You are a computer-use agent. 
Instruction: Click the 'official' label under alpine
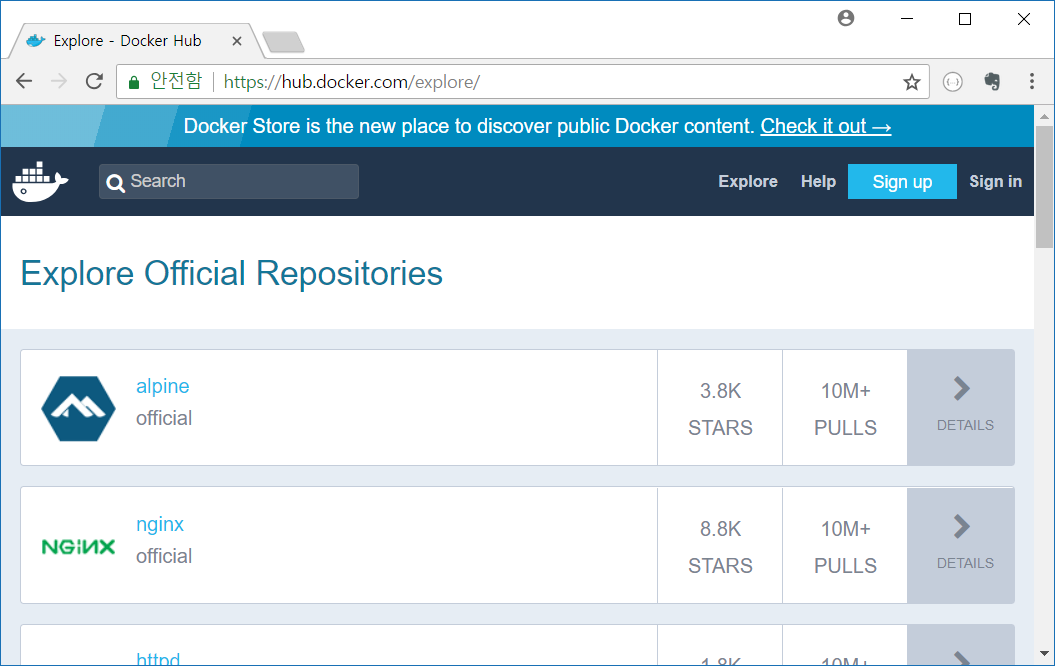point(163,418)
